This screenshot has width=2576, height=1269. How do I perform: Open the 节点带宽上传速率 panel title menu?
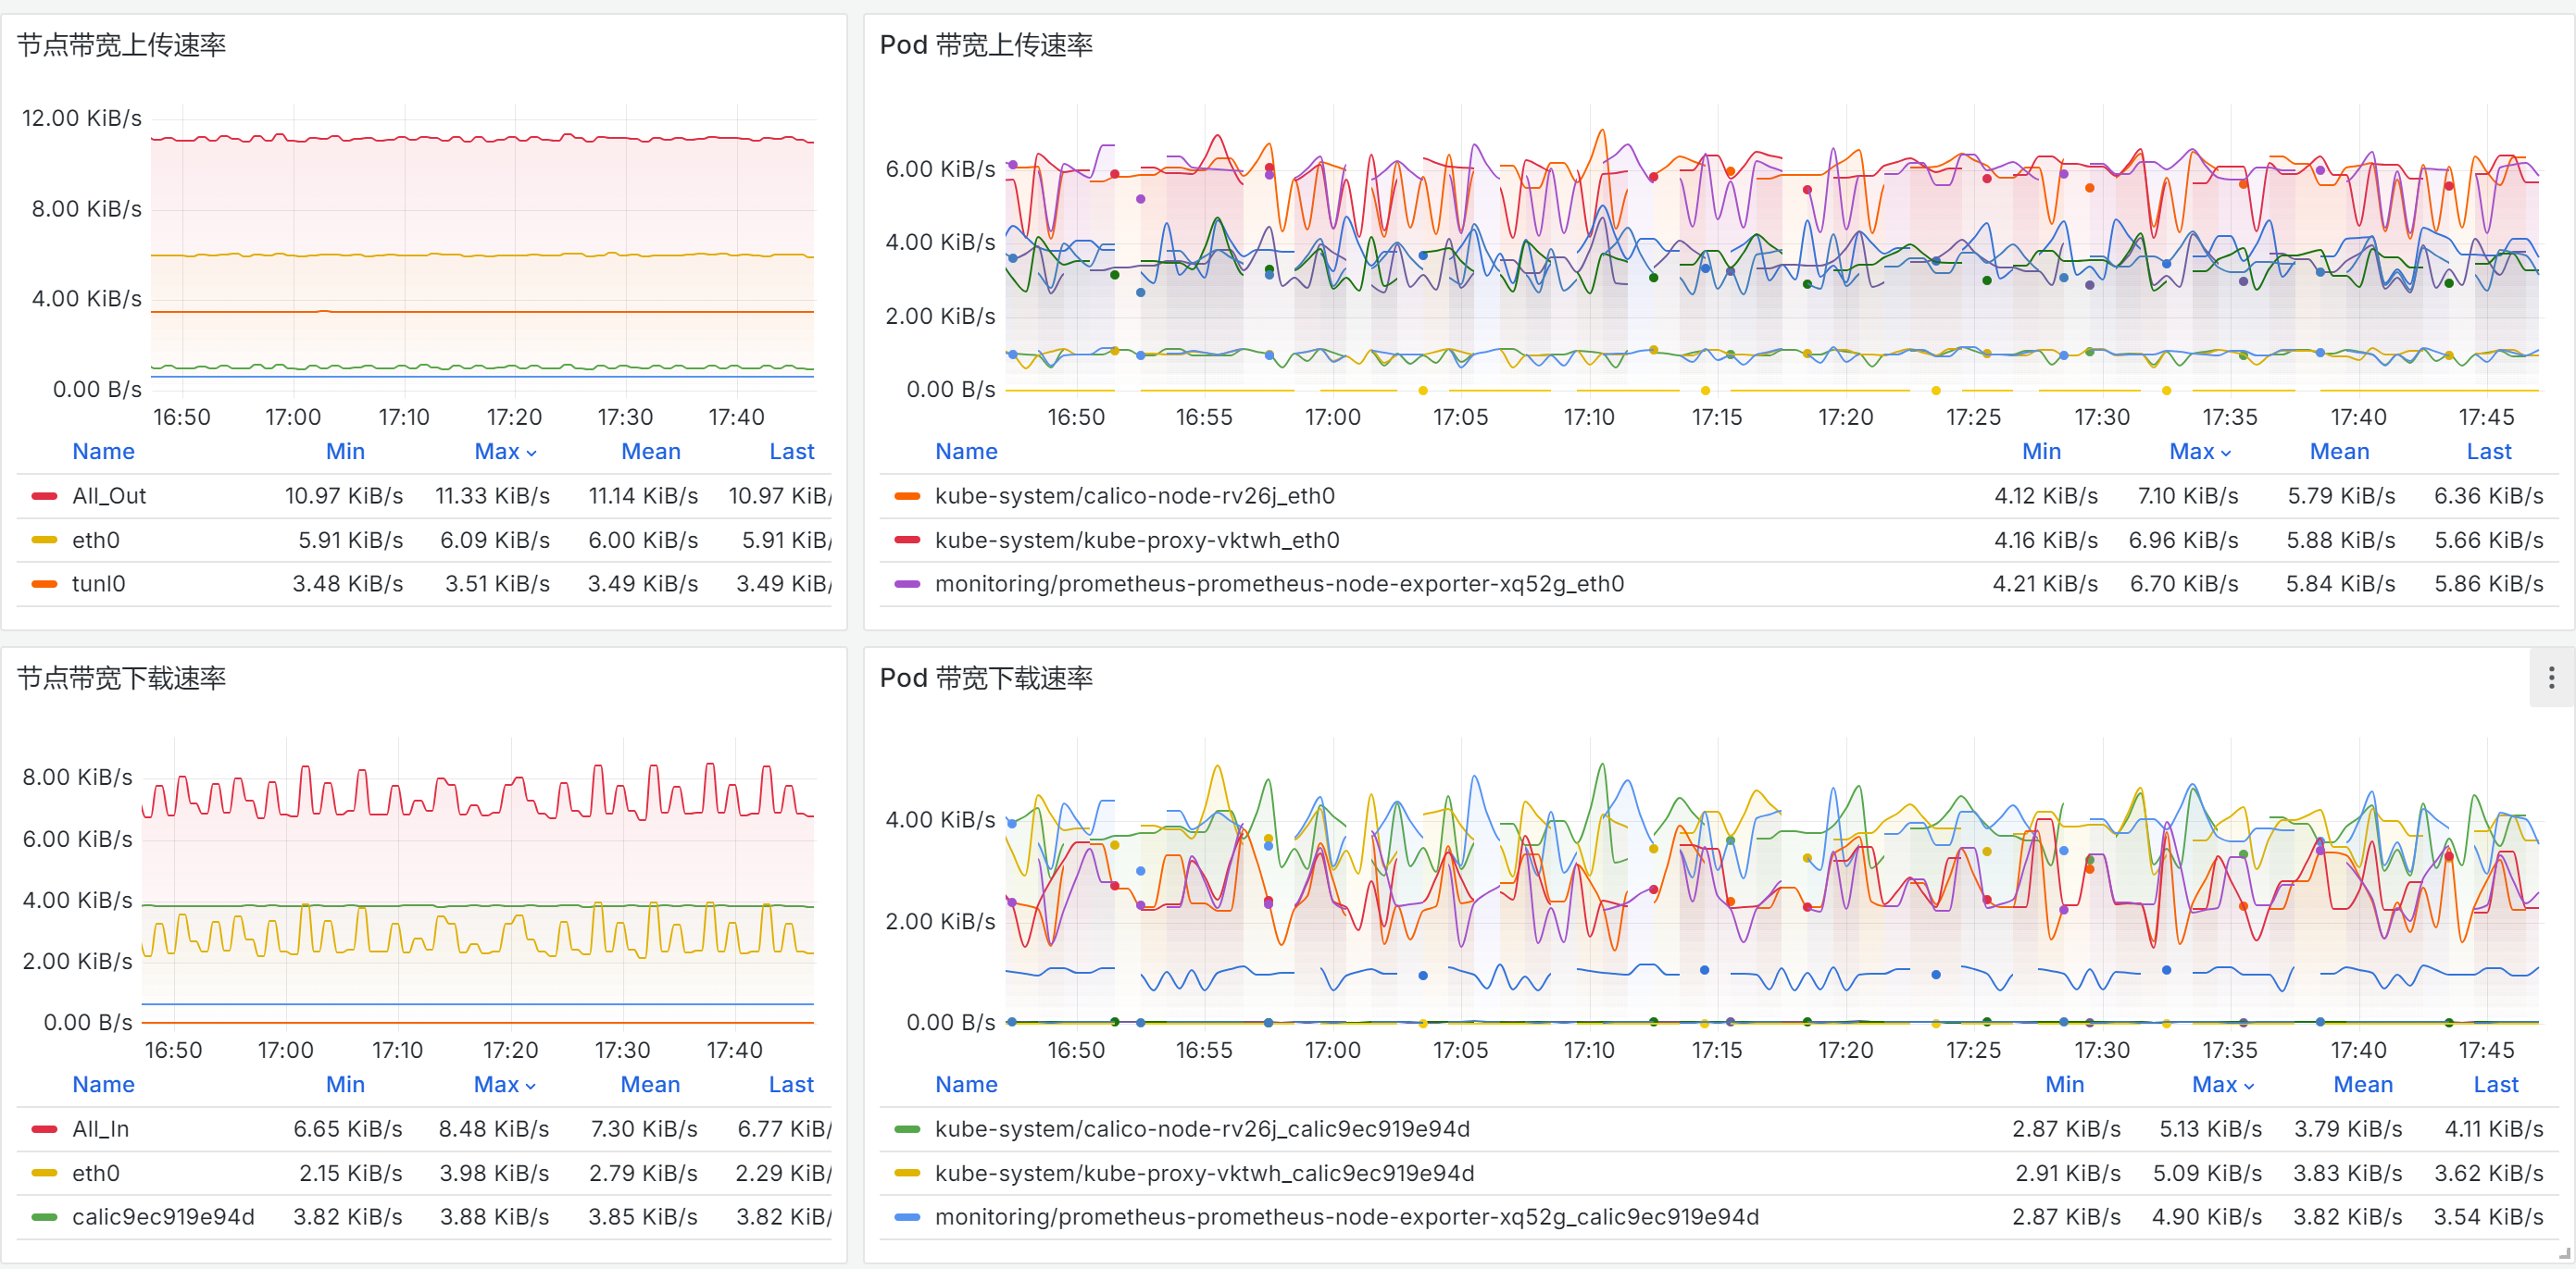pyautogui.click(x=121, y=45)
